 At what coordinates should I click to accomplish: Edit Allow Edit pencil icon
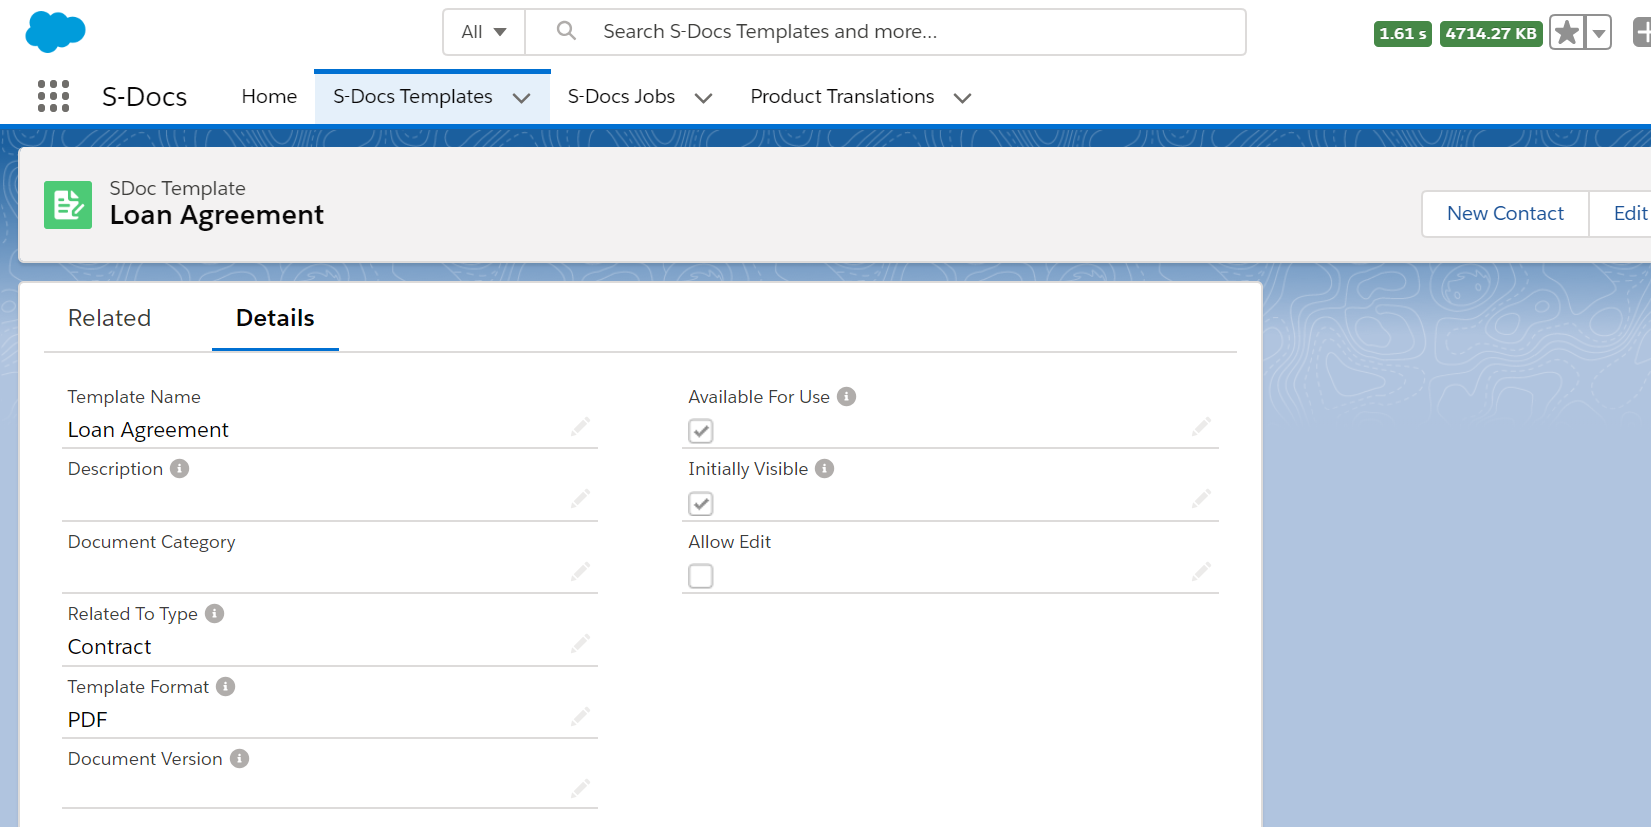[1201, 571]
